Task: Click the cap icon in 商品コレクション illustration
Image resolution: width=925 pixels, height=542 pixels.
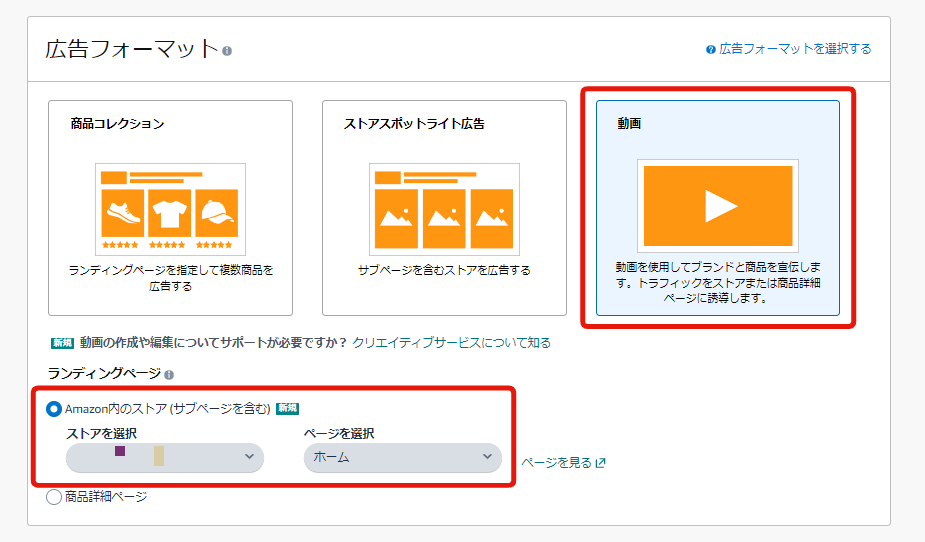Action: 217,212
